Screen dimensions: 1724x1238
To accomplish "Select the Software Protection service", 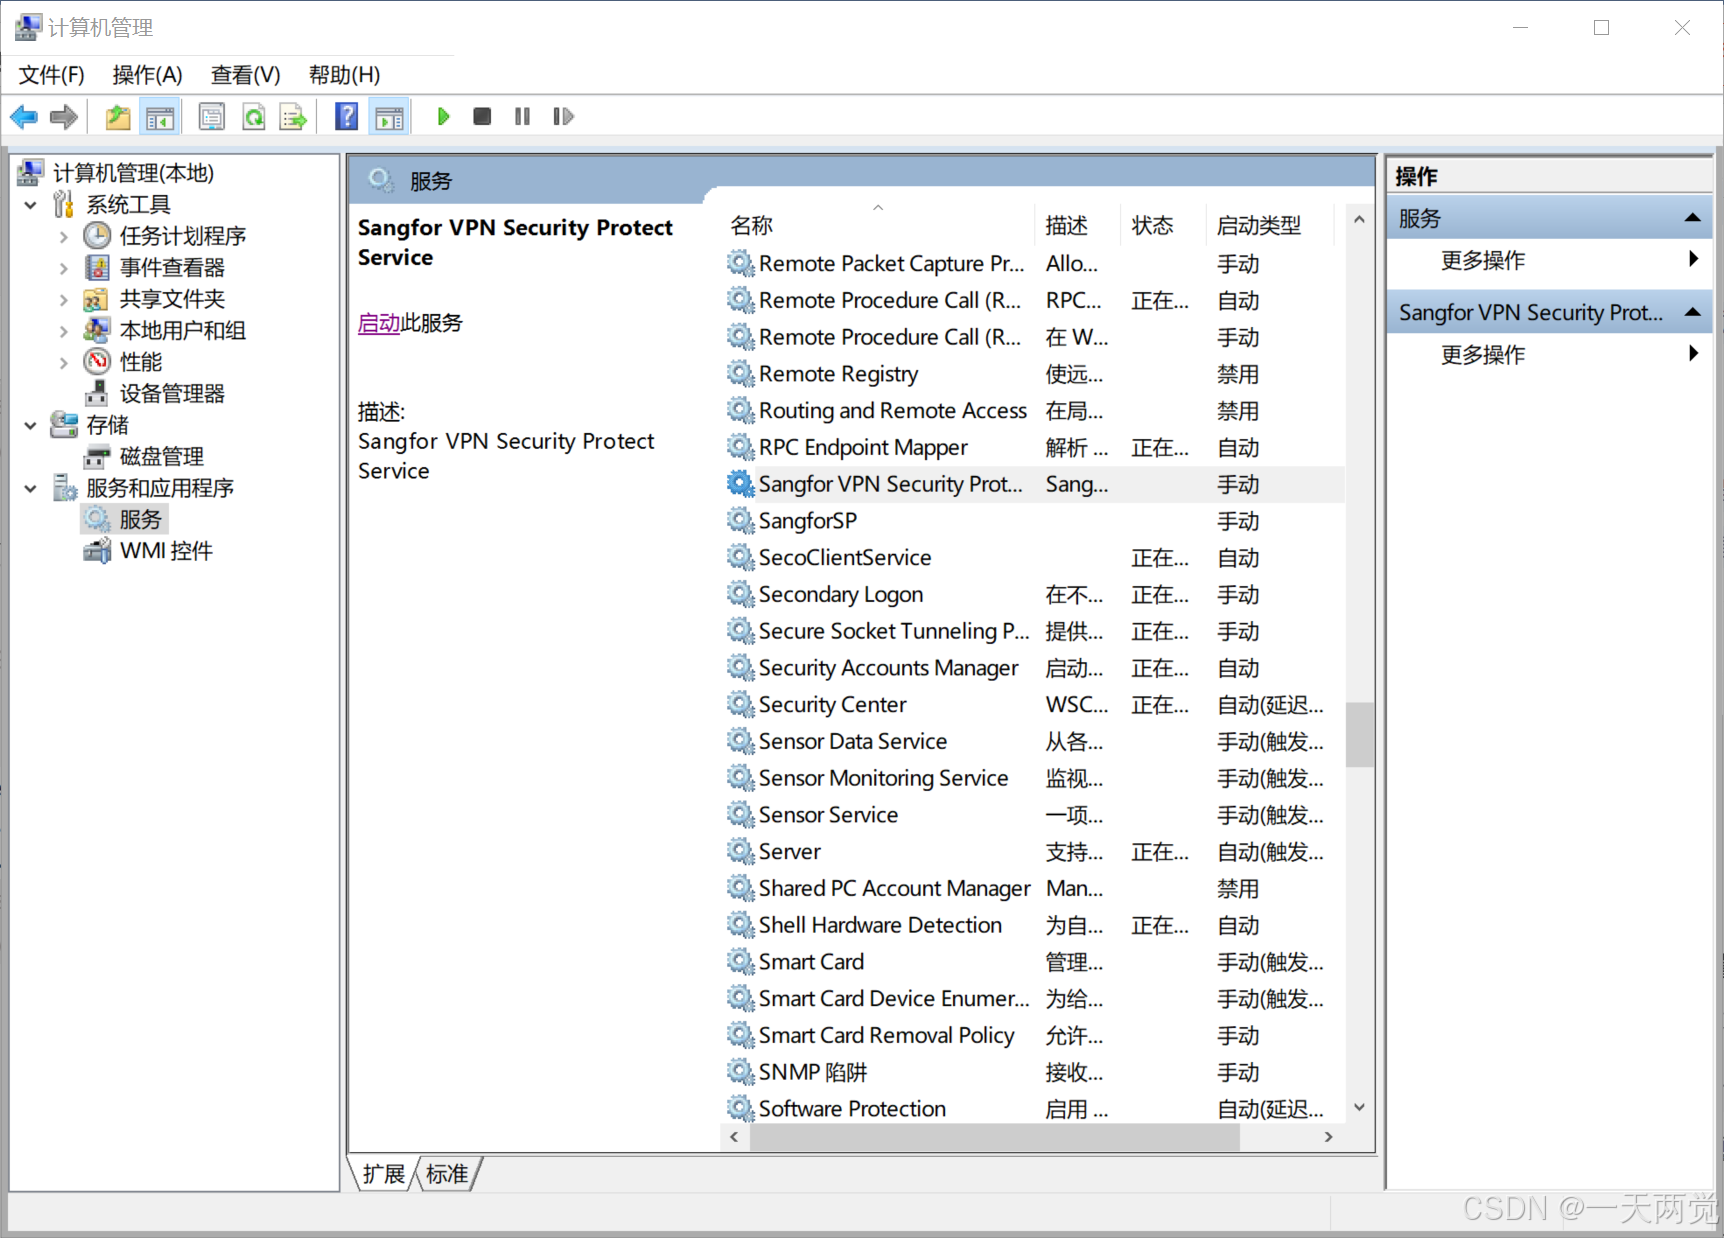I will click(x=1033, y=1108).
